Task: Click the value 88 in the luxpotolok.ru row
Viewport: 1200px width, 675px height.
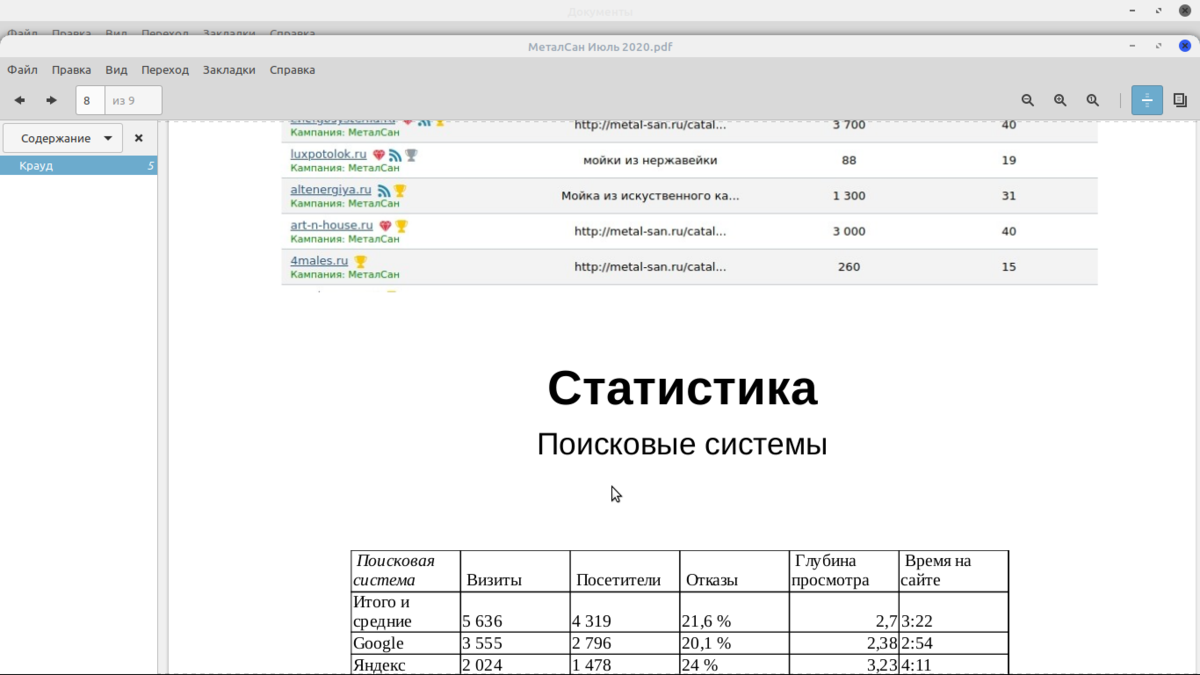Action: coord(849,160)
